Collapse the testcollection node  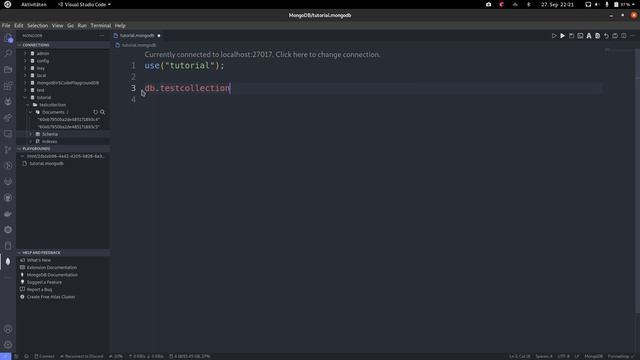[x=28, y=105]
